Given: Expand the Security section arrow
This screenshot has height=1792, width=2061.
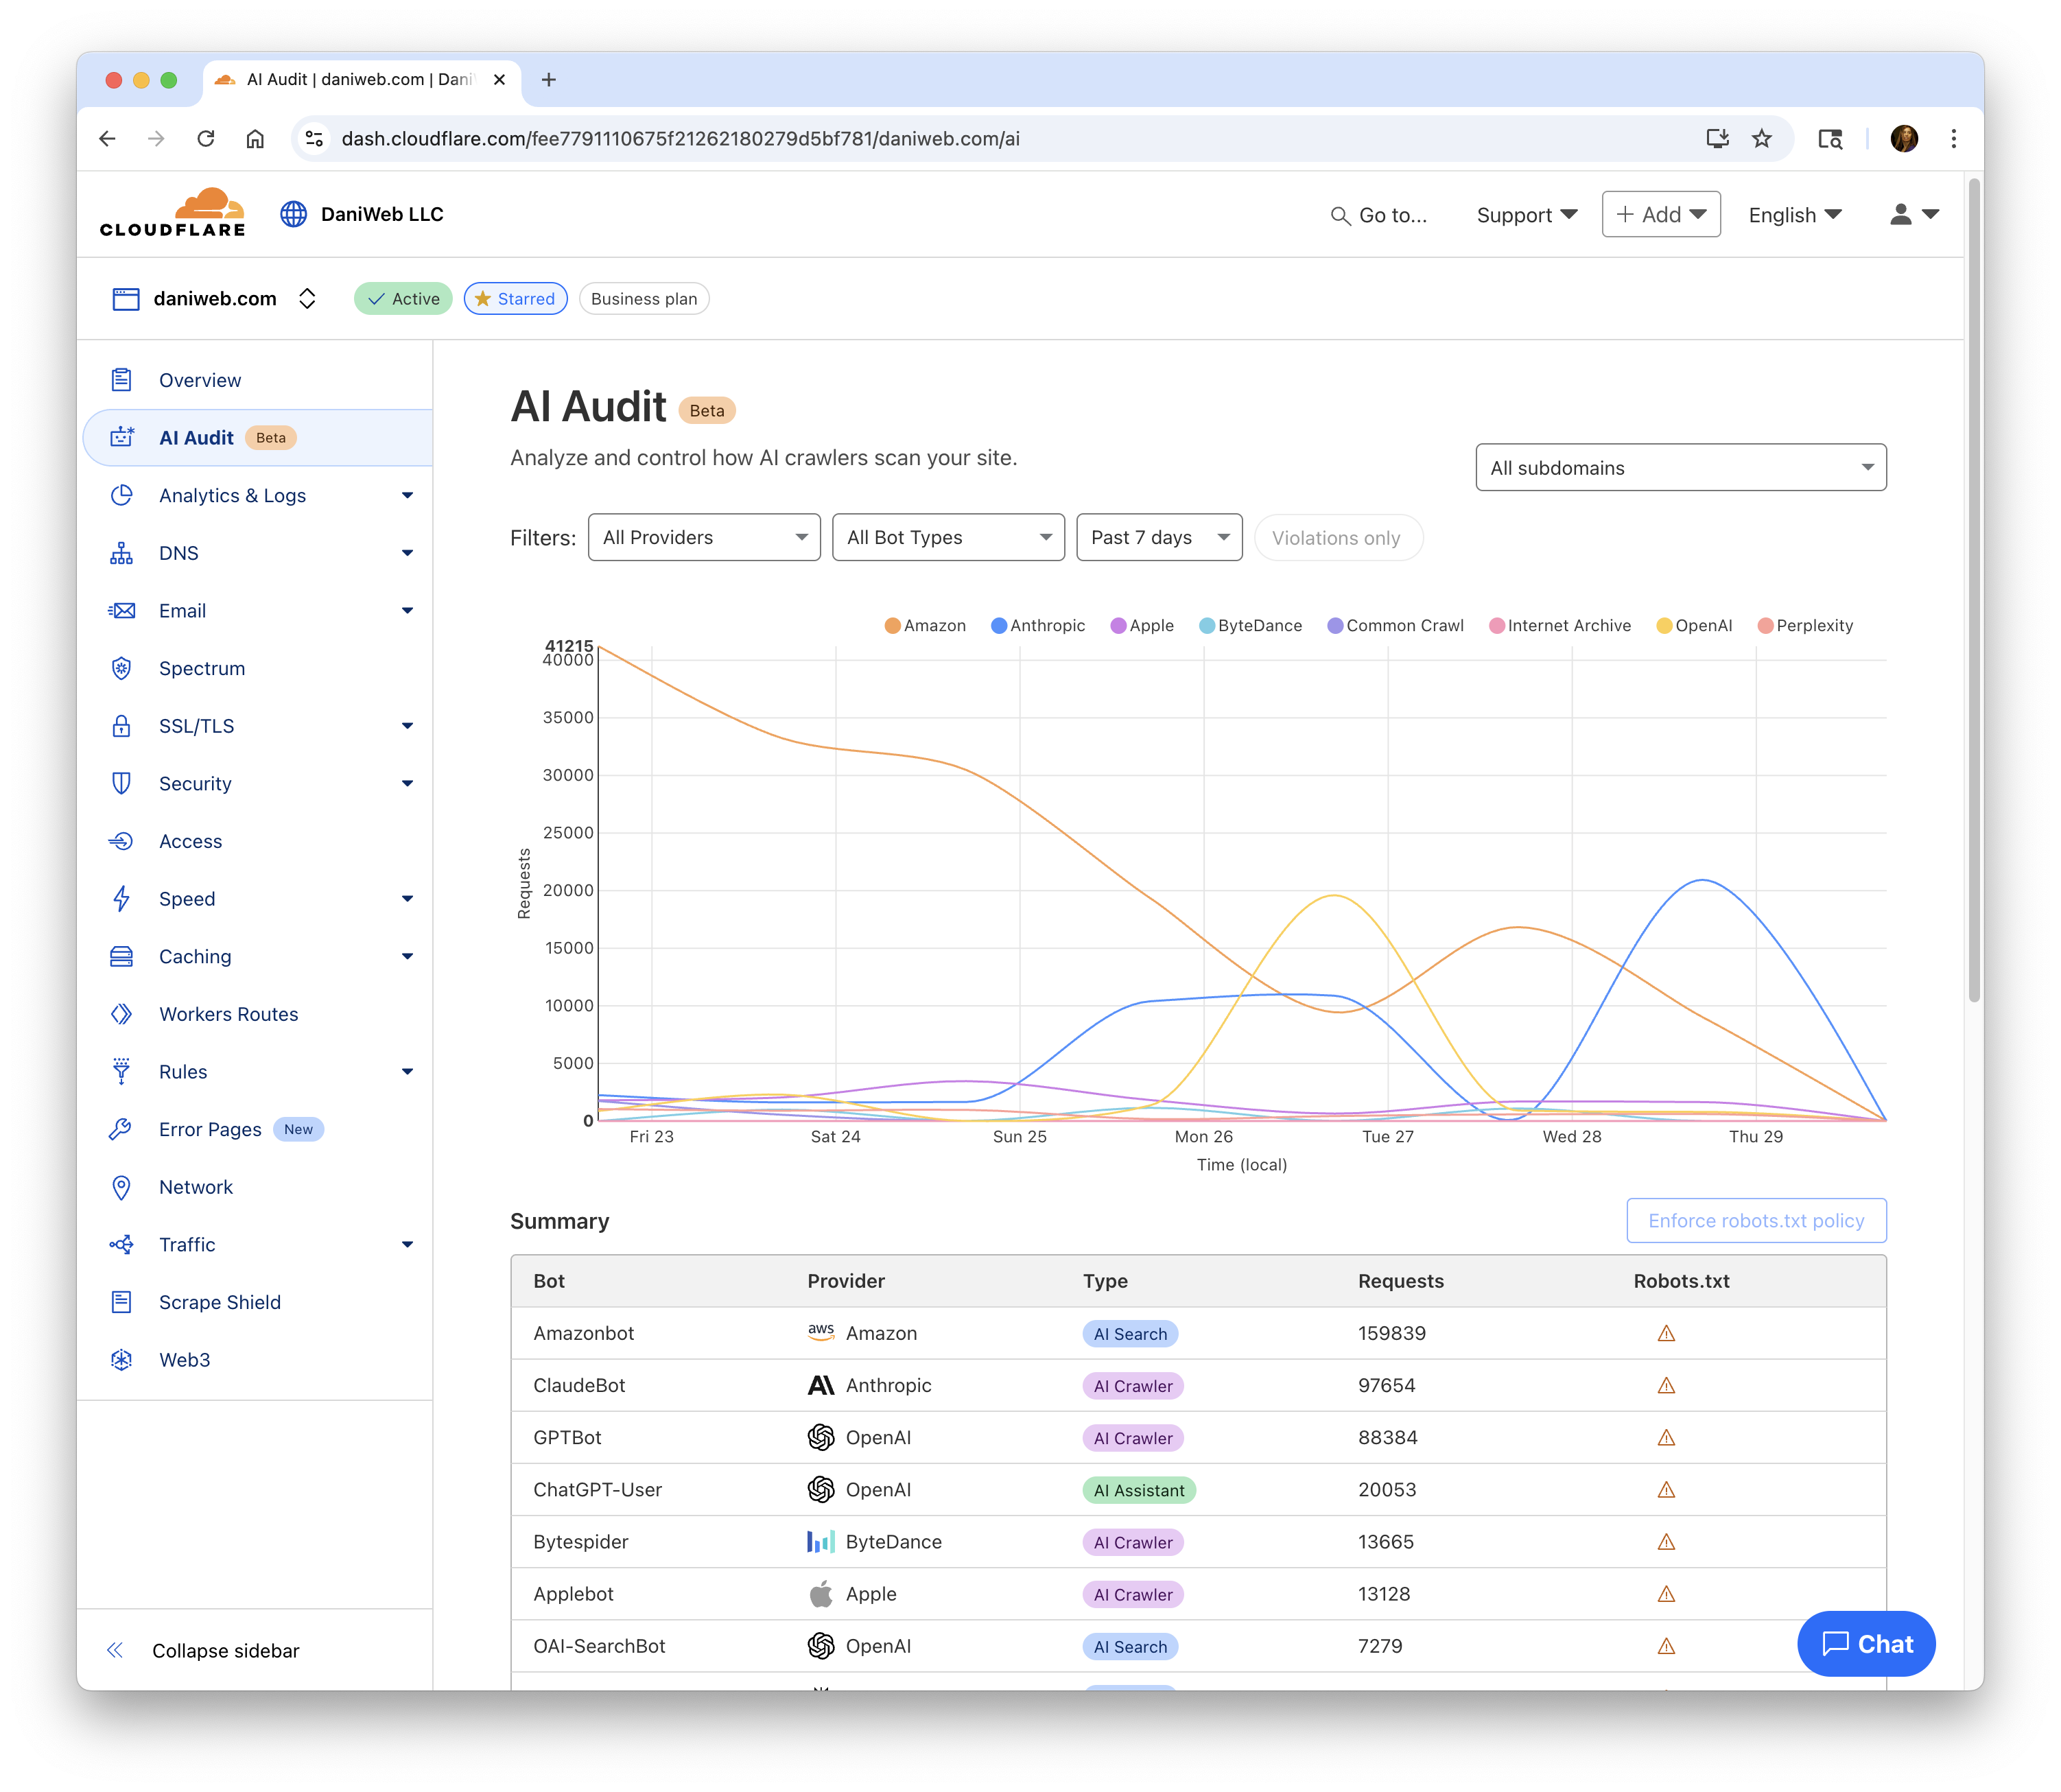Looking at the screenshot, I should coord(407,784).
